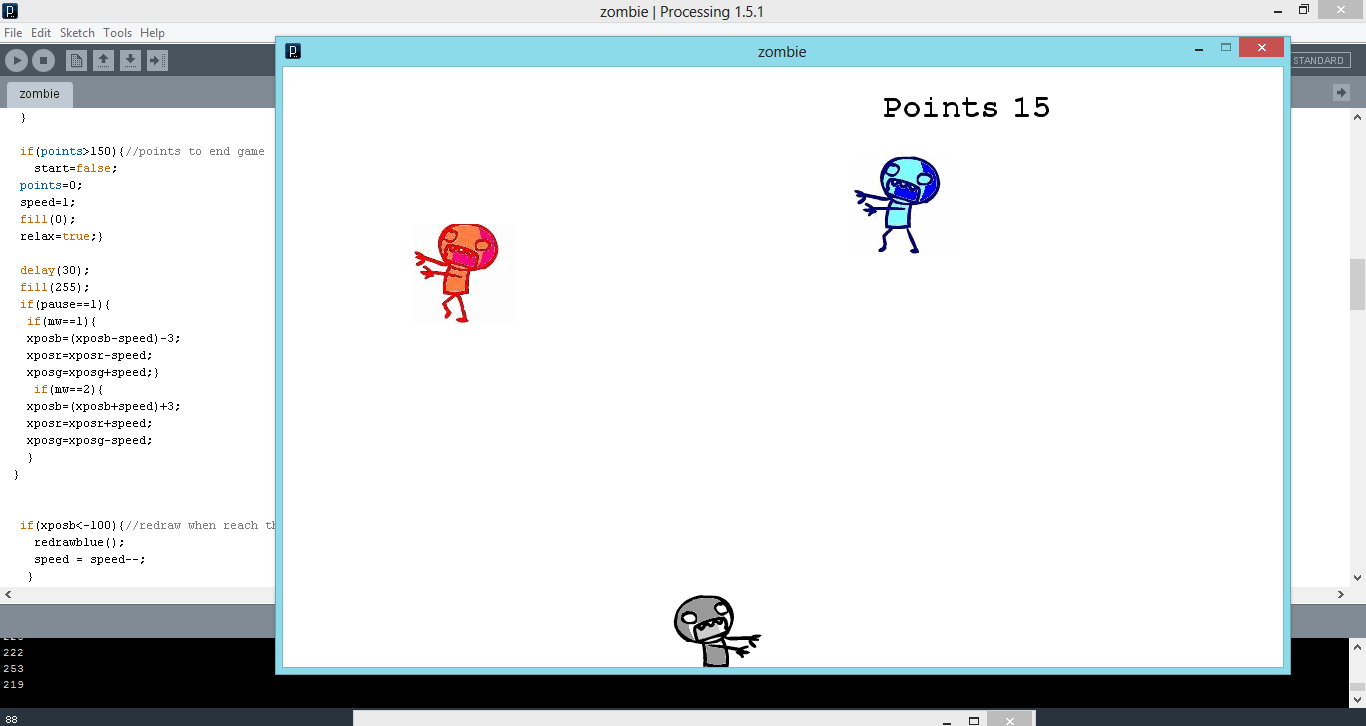This screenshot has width=1366, height=726.
Task: Click the Open sketch toolbar icon
Action: coord(103,61)
